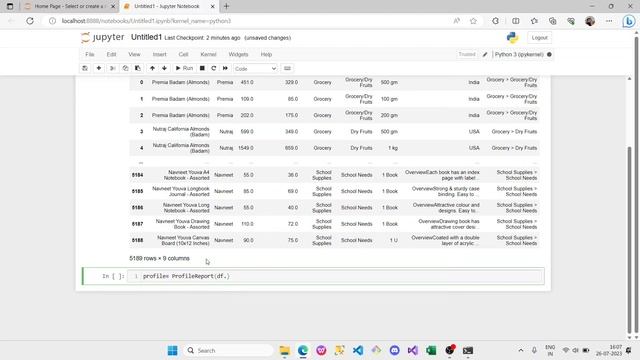This screenshot has height=360, width=640.
Task: Open the Widgets menu
Action: pos(238,54)
